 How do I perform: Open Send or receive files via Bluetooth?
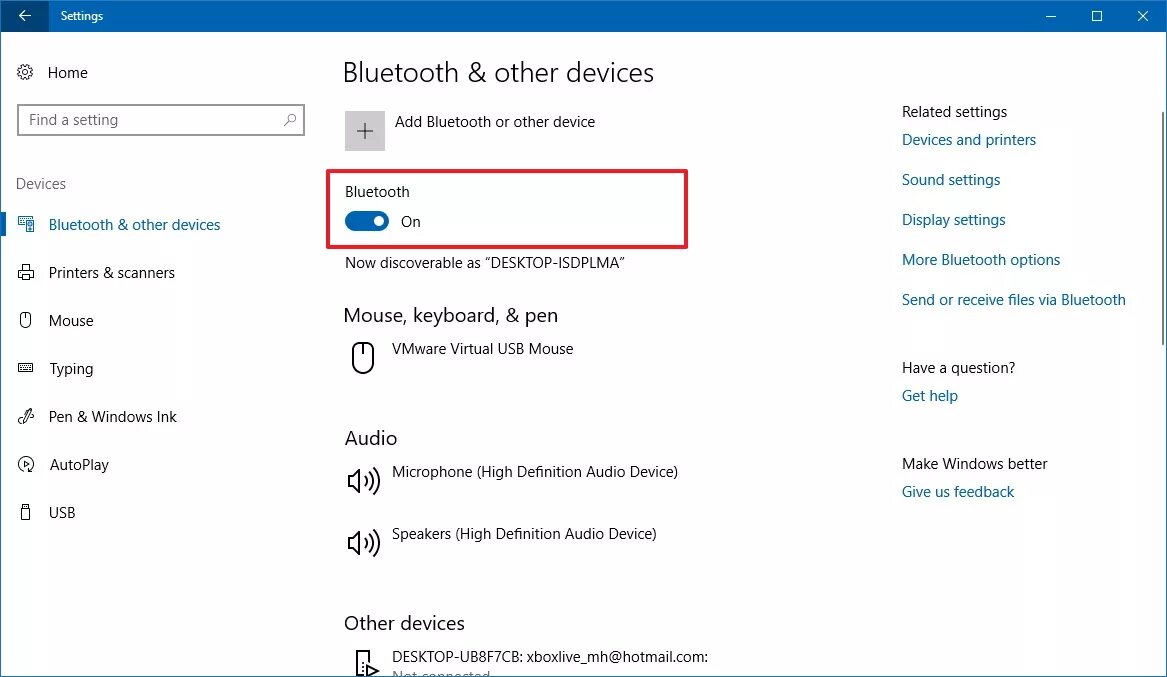(x=1013, y=300)
